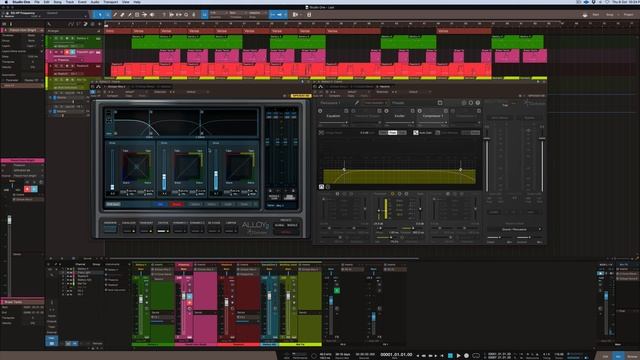Open the Equalizer module in Alloy 2

point(129,229)
